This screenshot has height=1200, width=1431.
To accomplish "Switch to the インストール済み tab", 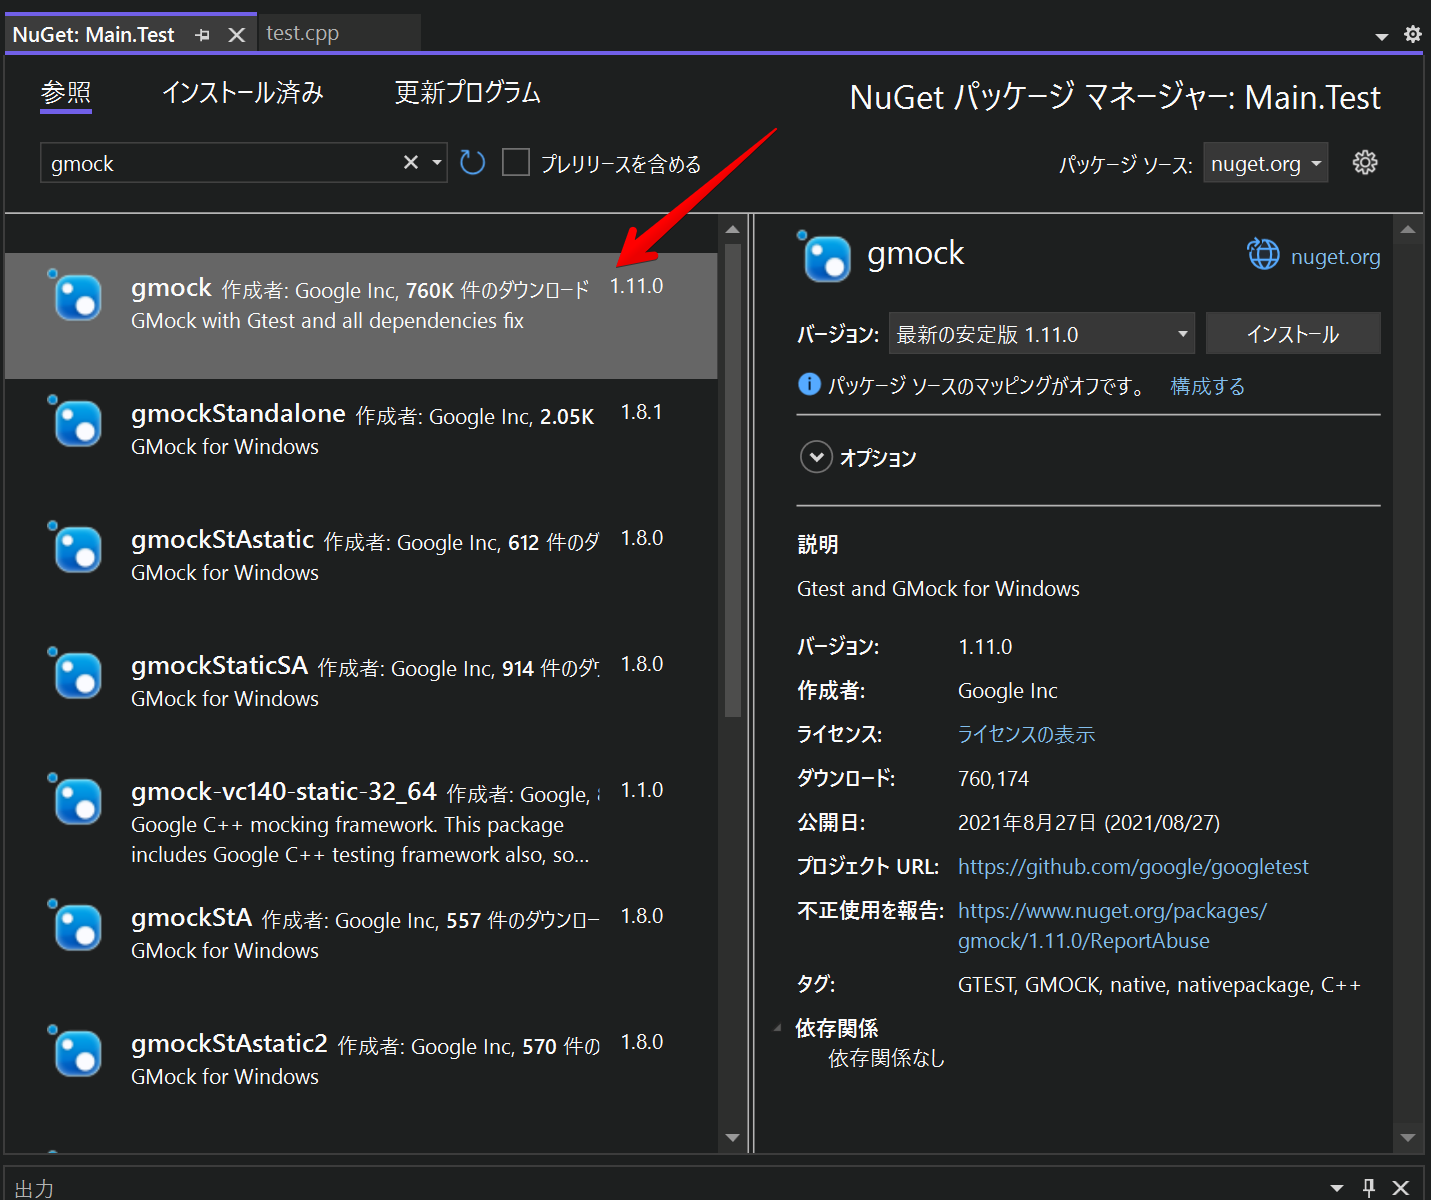I will pyautogui.click(x=243, y=92).
